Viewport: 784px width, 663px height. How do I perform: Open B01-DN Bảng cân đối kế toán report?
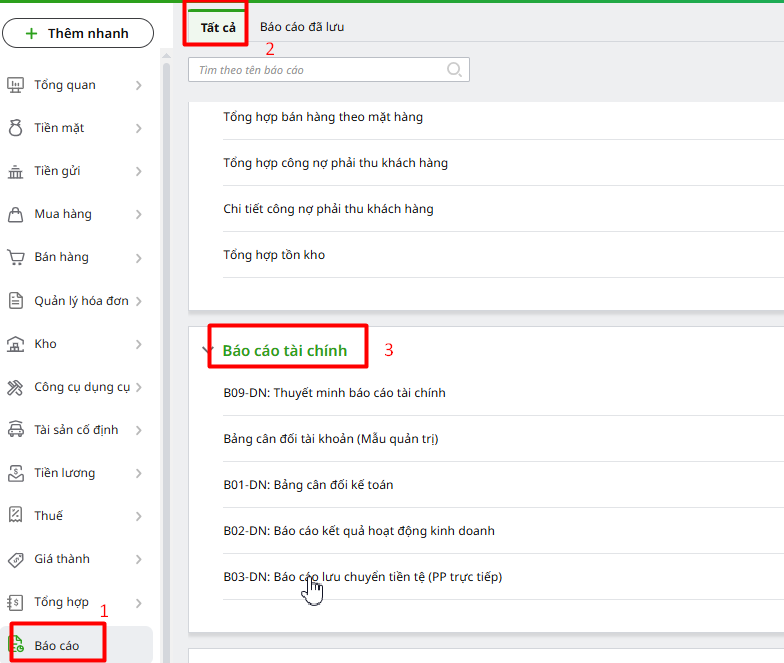(308, 485)
